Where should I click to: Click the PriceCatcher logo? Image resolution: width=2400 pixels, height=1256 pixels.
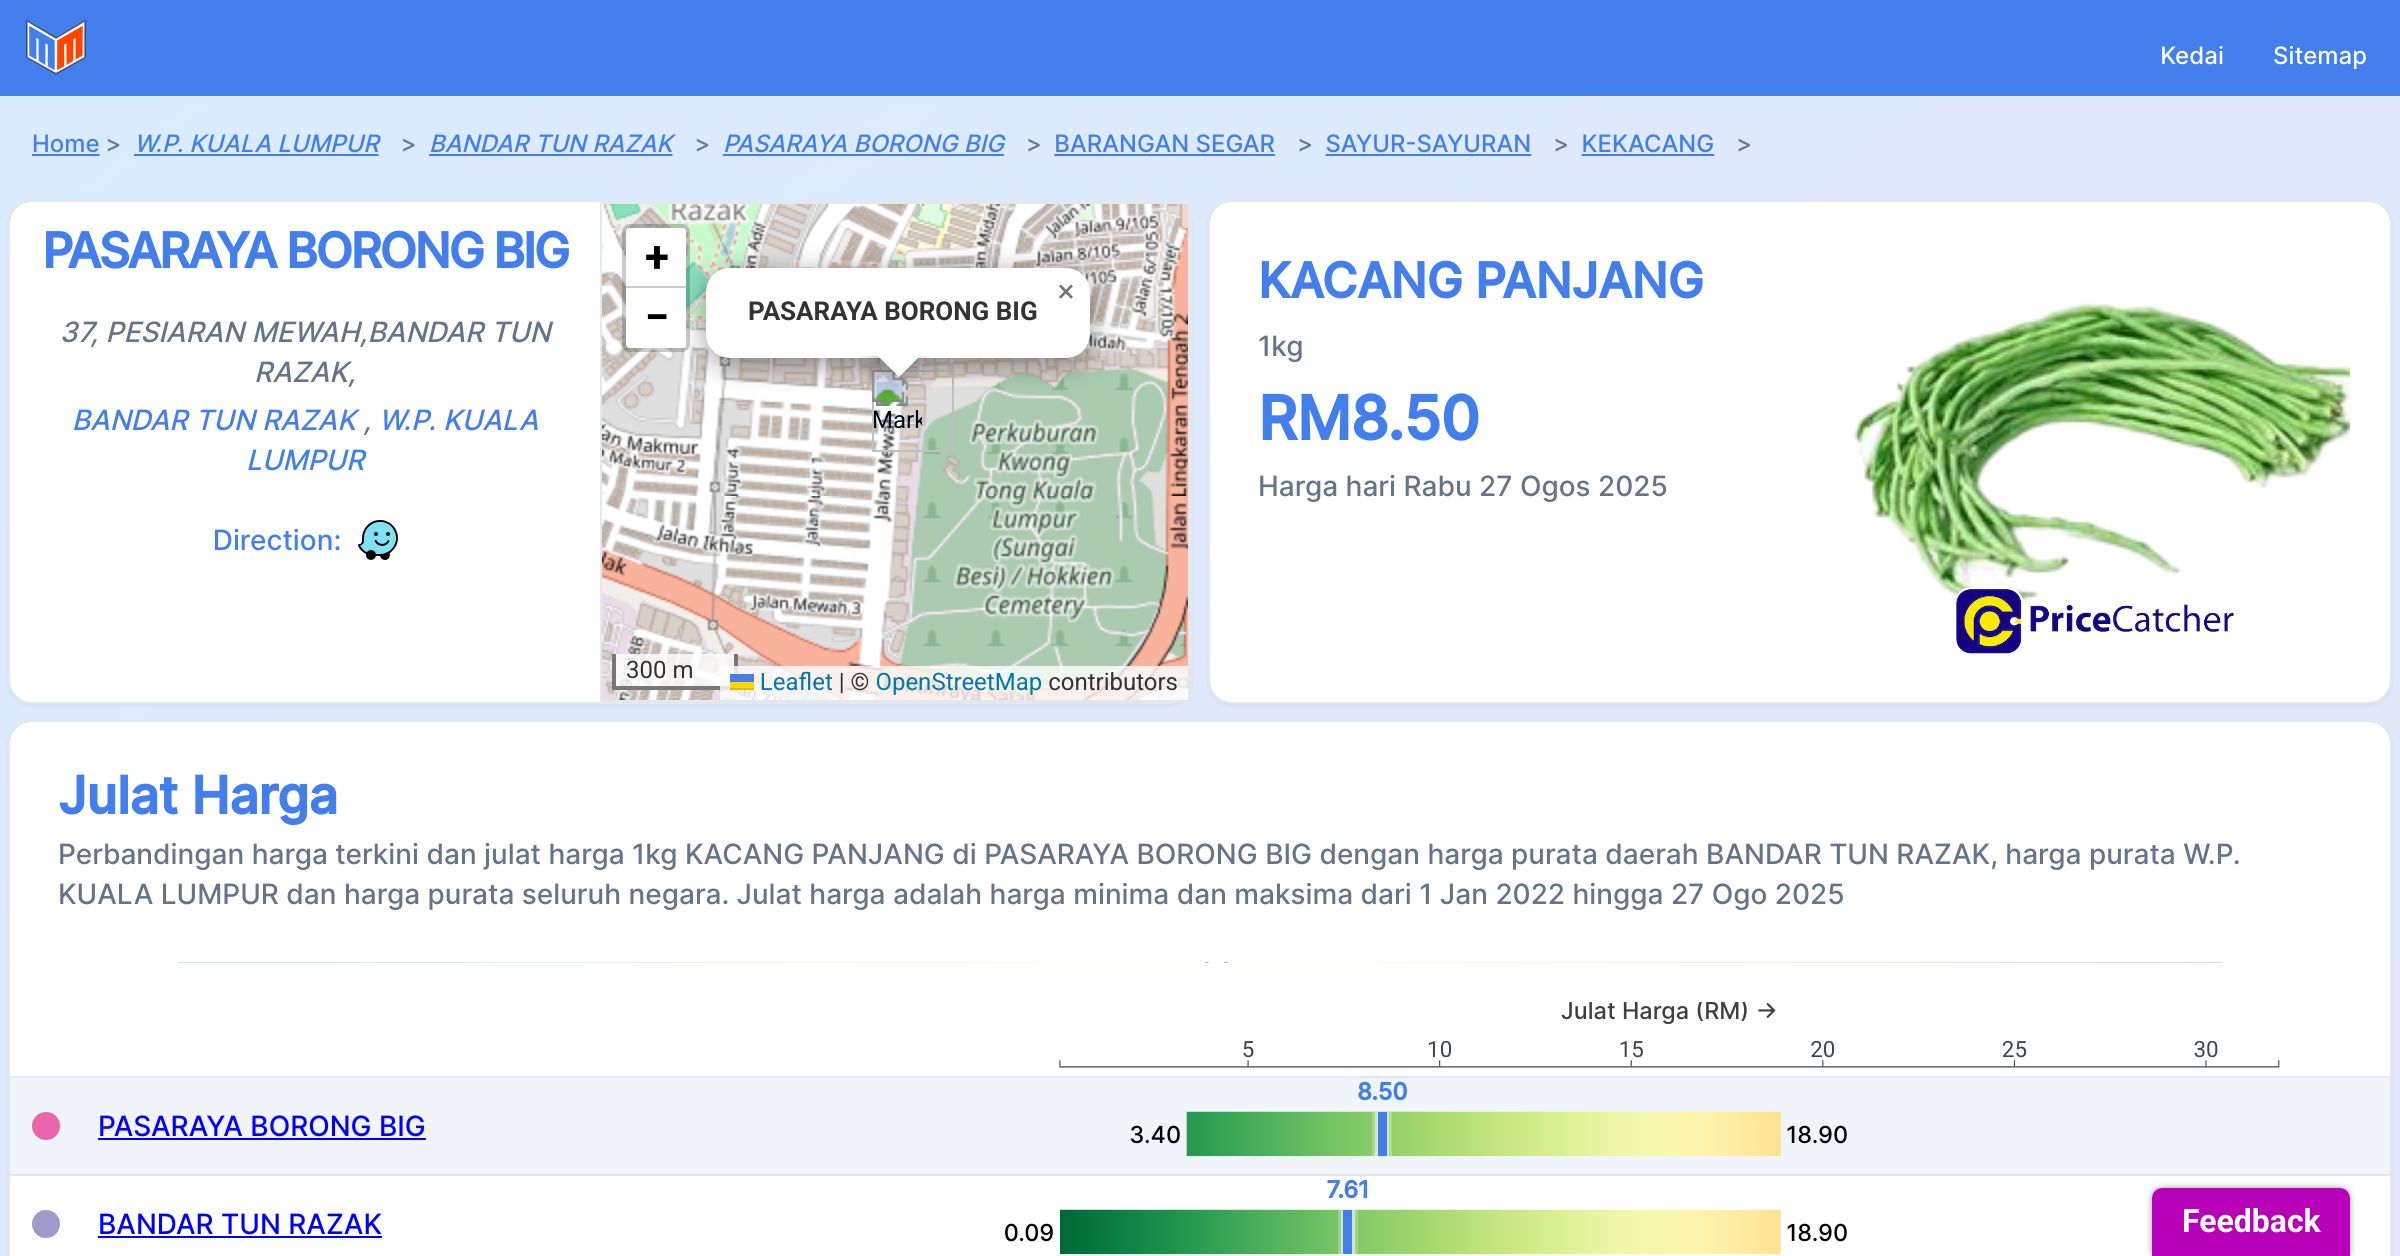2094,620
